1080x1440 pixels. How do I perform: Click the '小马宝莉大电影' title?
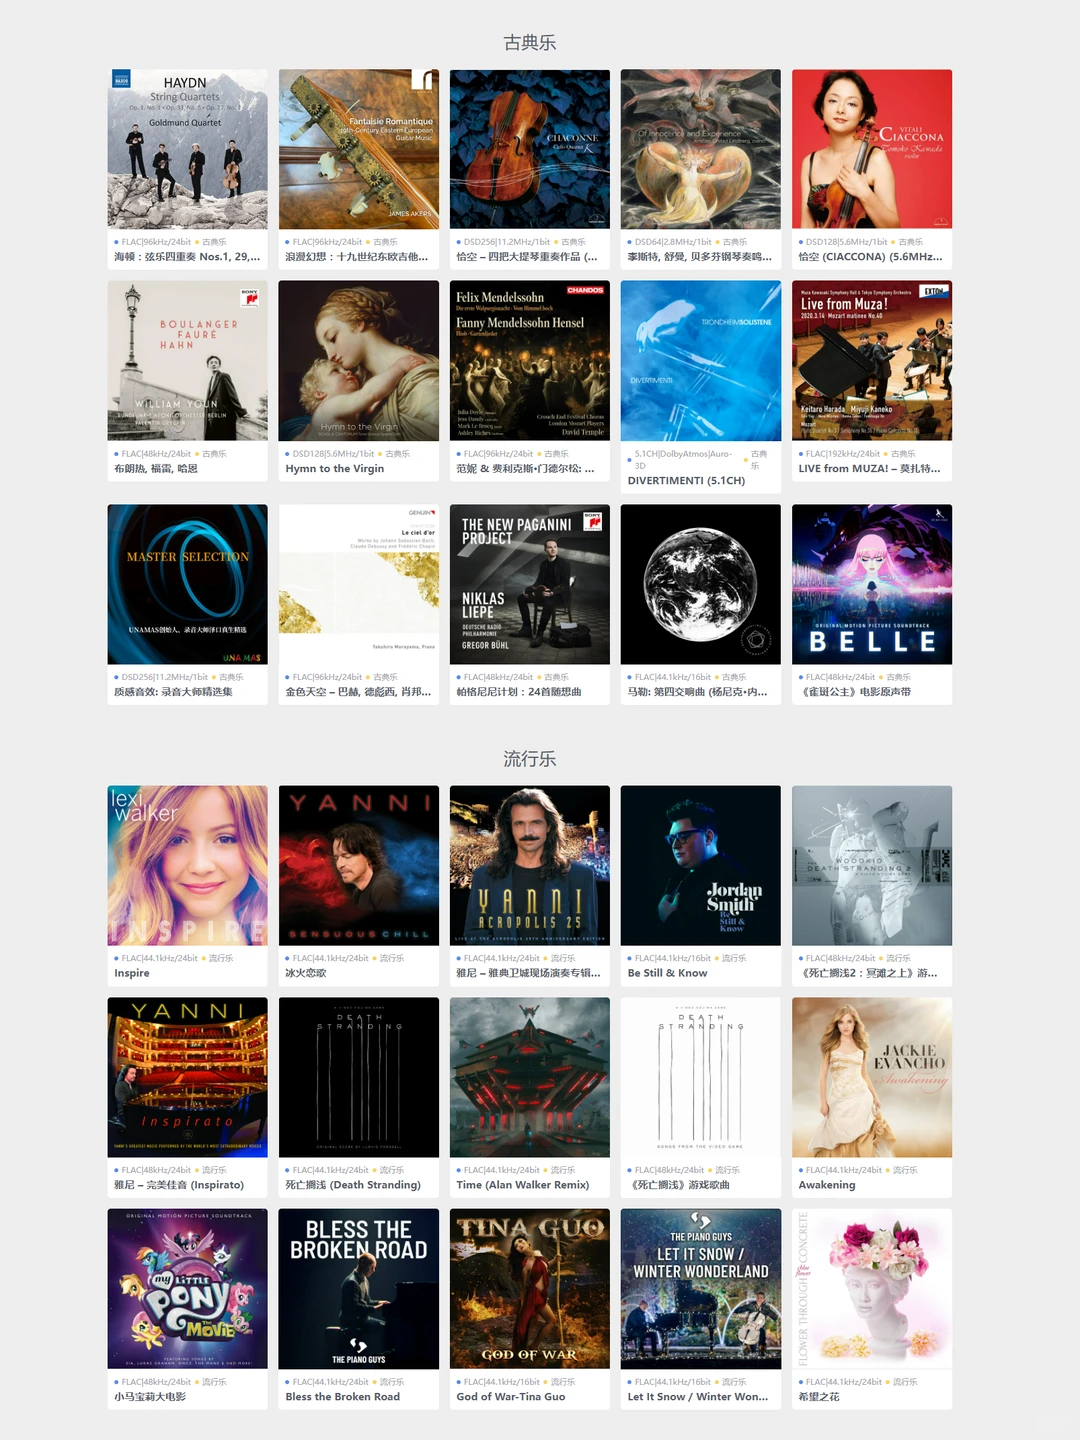tap(150, 1397)
